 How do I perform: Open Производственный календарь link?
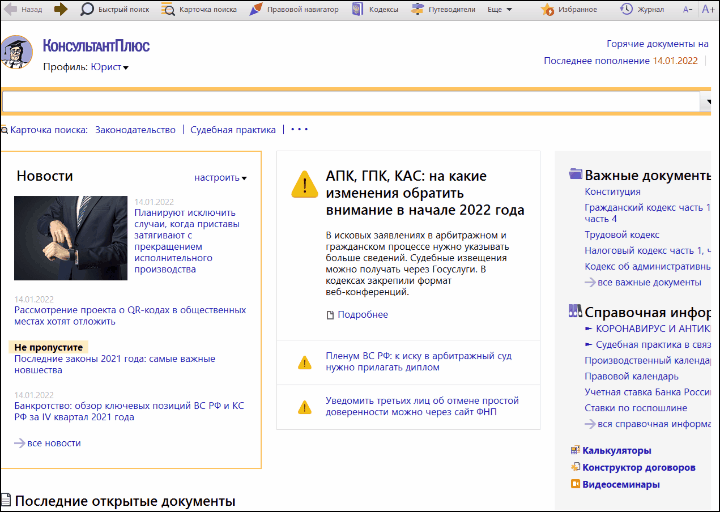click(647, 360)
